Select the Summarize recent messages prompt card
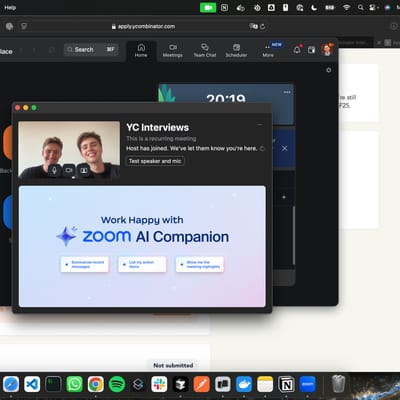 pos(84,264)
